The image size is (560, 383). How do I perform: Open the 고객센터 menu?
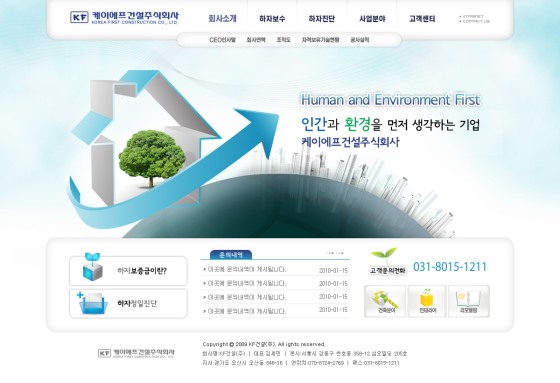coord(422,19)
